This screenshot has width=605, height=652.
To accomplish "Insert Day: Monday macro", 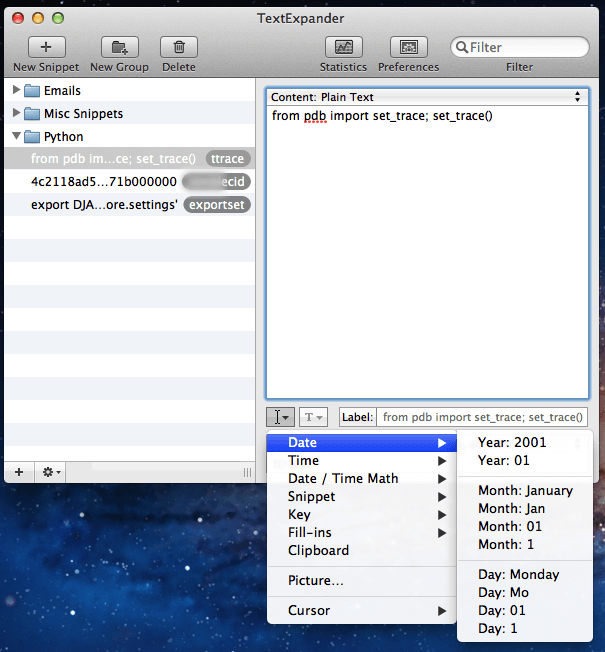I will [525, 575].
